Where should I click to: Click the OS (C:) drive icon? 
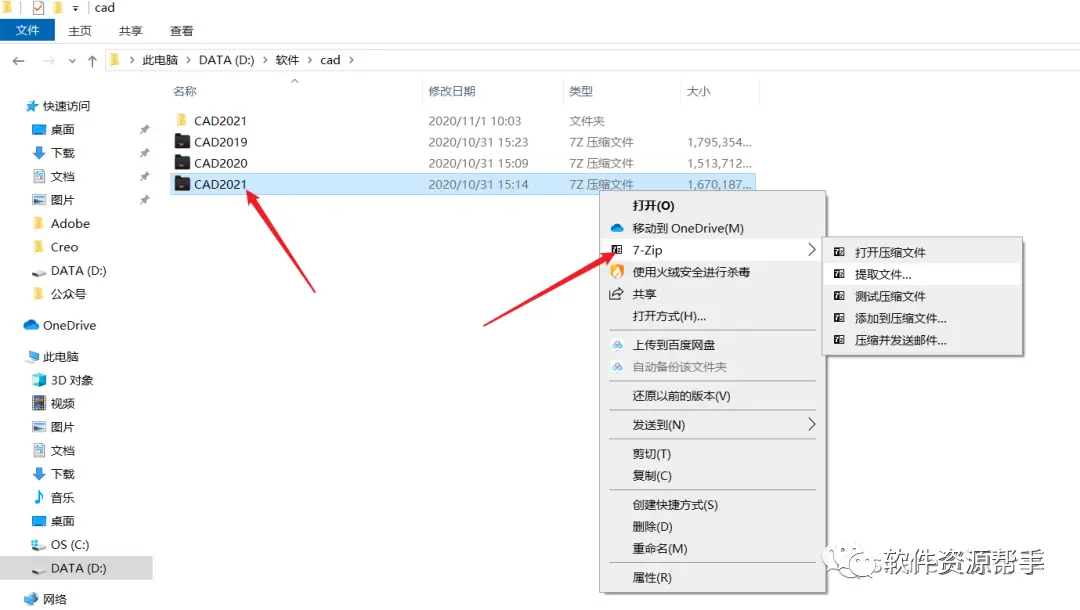39,545
